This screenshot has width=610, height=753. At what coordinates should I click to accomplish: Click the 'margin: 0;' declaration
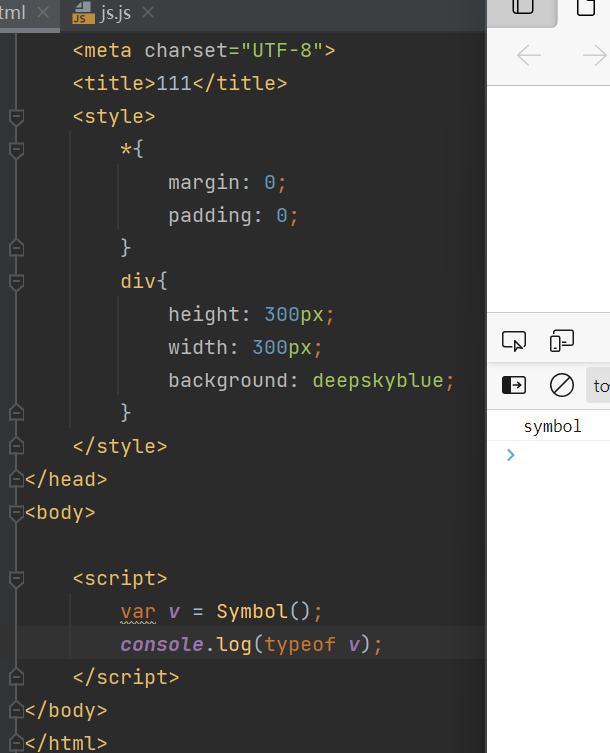pyautogui.click(x=227, y=183)
